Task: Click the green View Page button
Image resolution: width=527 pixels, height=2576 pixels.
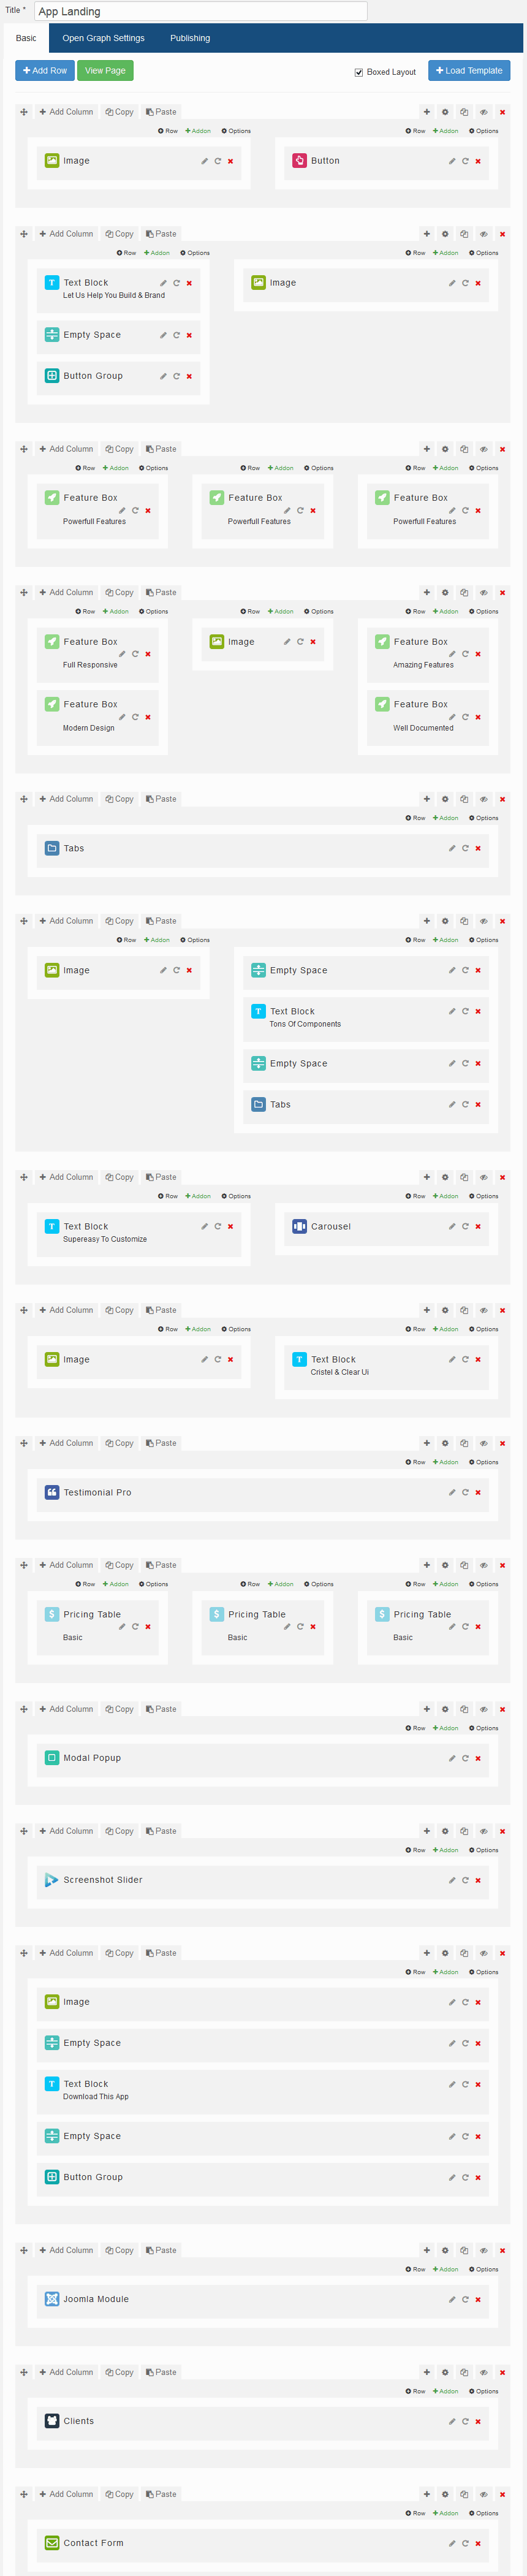Action: 105,71
